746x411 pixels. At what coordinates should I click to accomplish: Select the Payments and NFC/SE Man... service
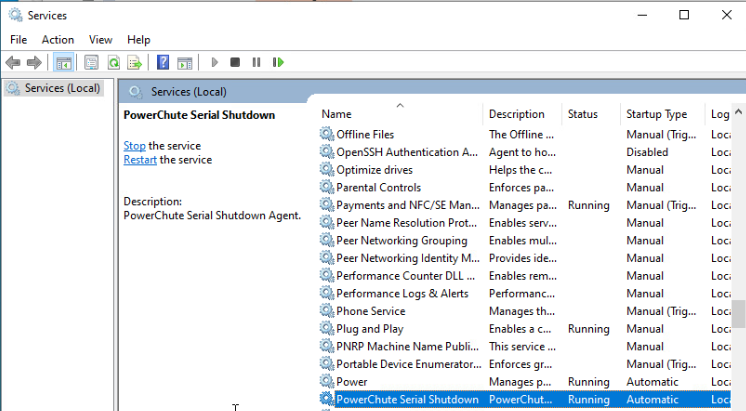[x=408, y=205]
